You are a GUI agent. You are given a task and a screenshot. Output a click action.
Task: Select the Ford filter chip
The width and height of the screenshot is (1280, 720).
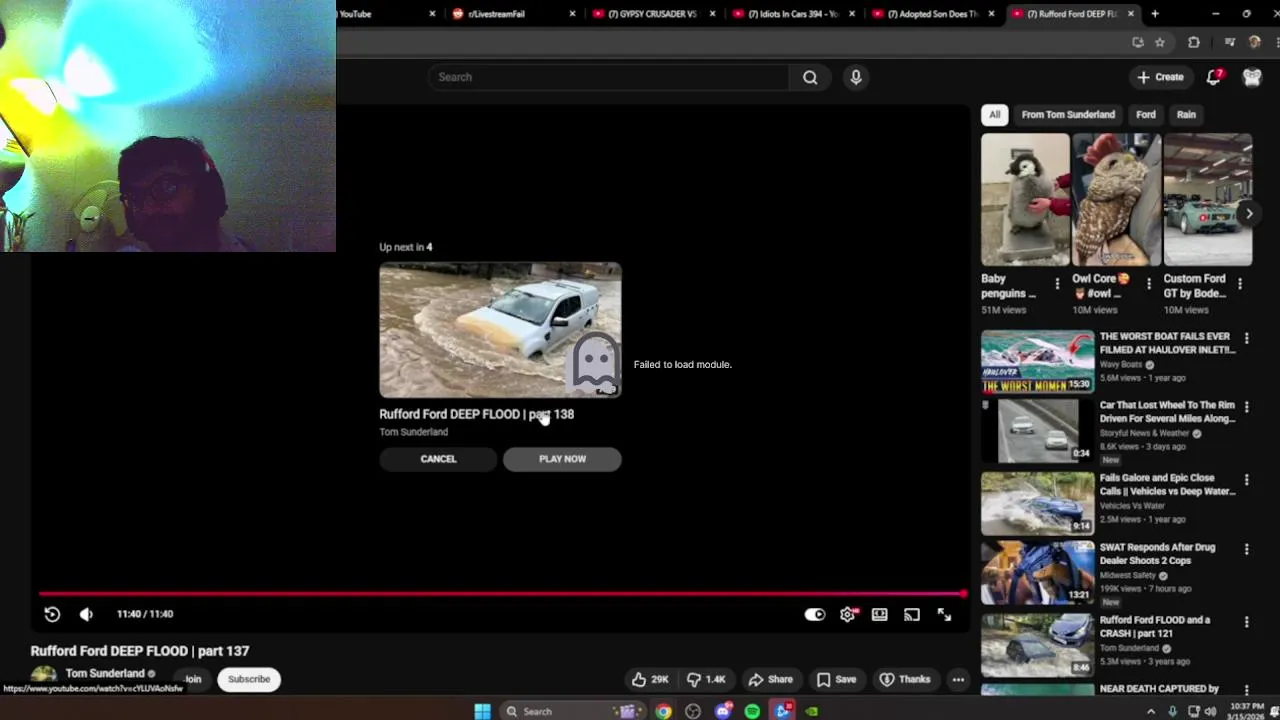click(1146, 114)
